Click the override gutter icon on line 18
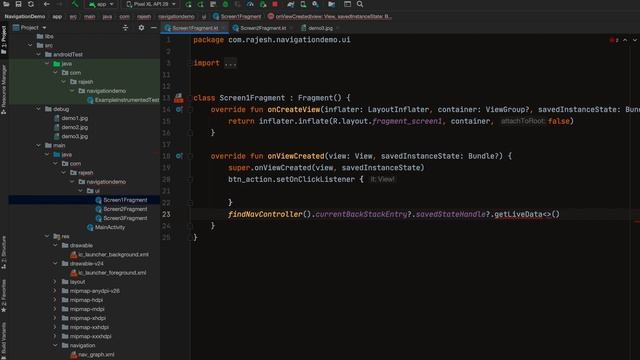Viewport: 640px width, 360px height. click(179, 156)
